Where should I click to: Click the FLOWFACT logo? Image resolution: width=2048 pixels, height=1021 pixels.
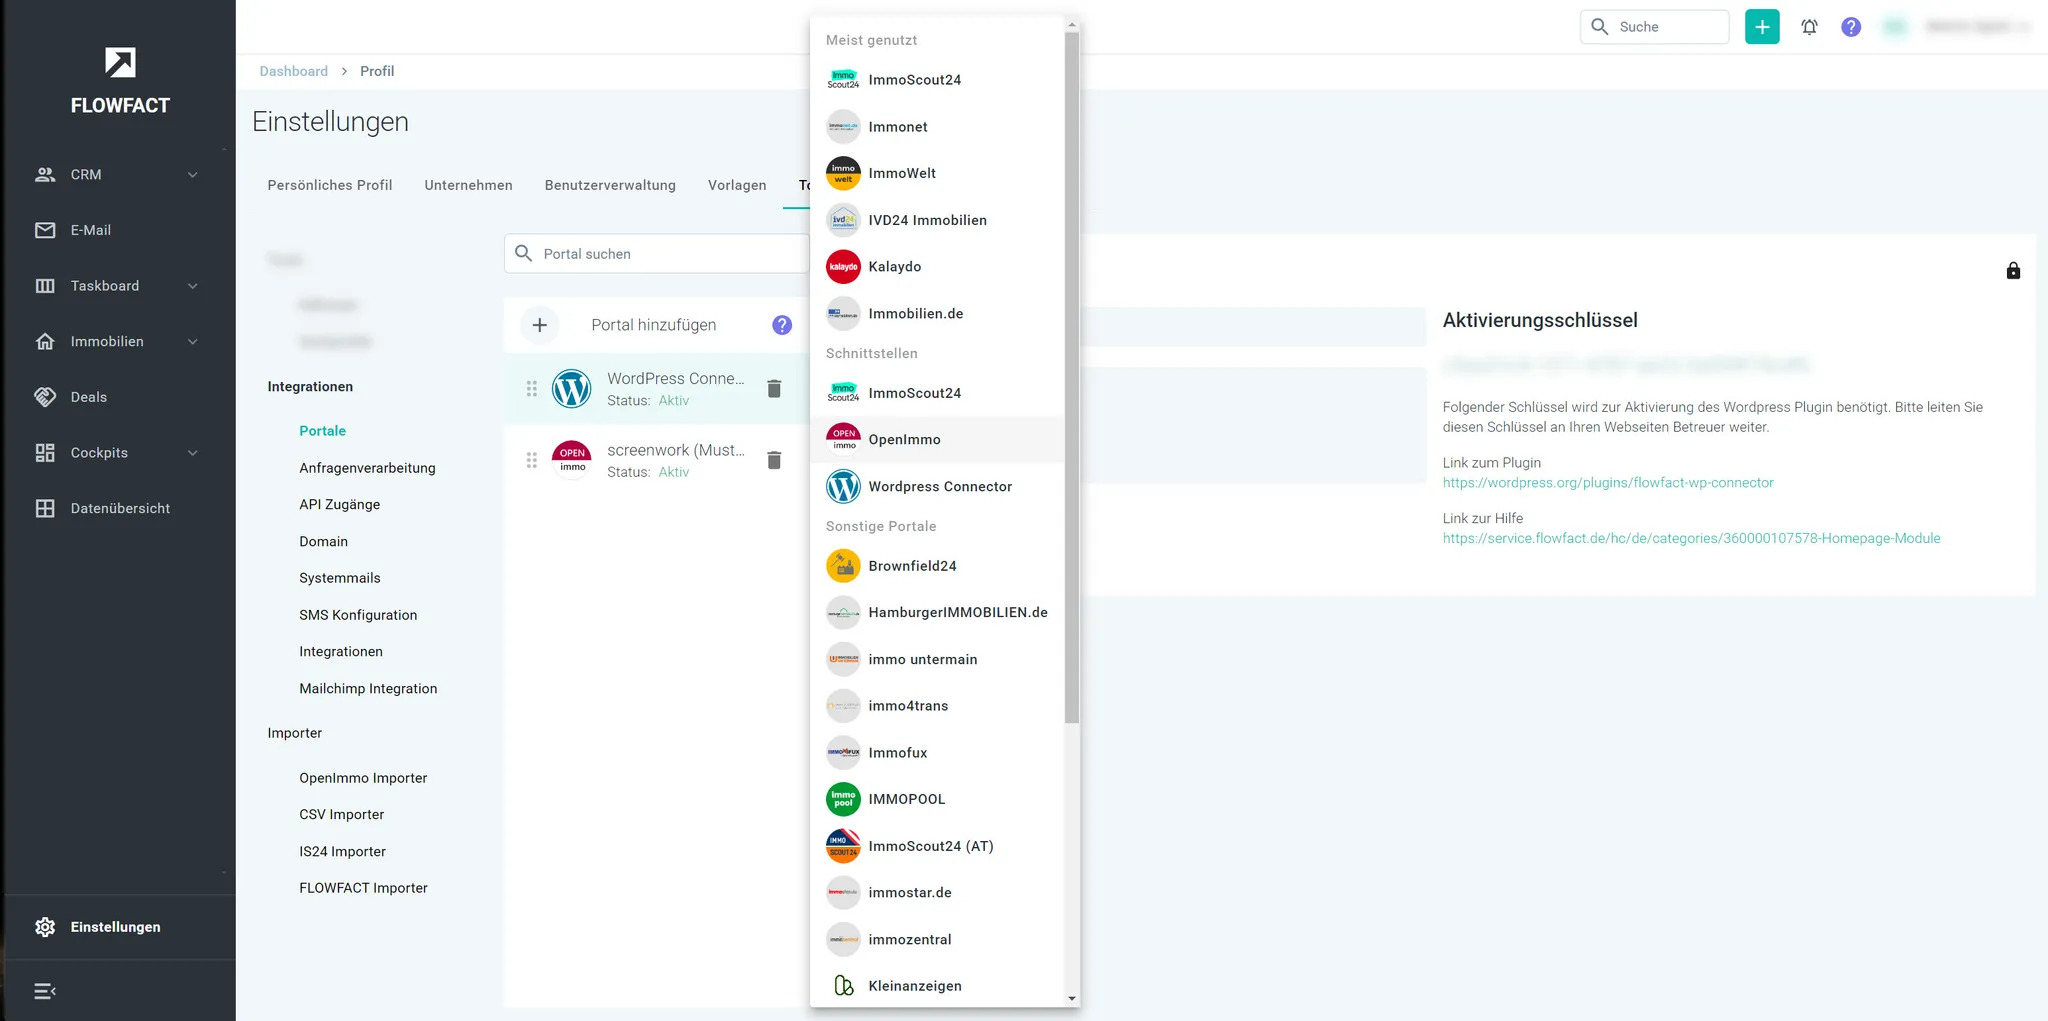pyautogui.click(x=120, y=81)
